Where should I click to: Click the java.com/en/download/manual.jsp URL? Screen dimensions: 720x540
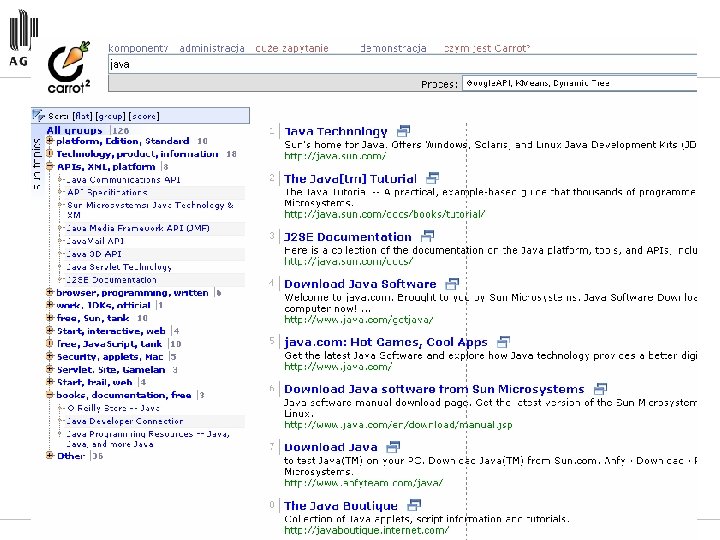coord(398,425)
